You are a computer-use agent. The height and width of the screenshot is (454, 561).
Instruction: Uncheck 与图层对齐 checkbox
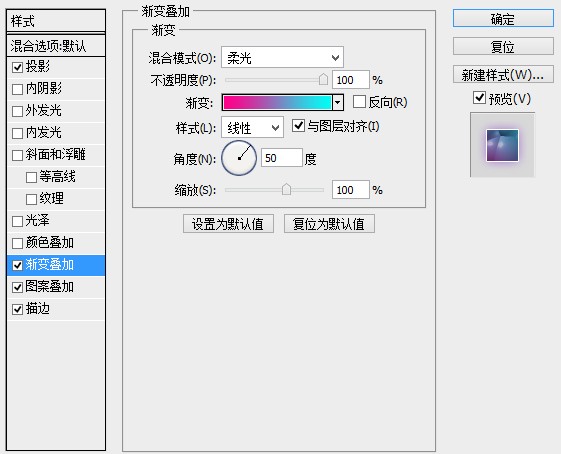(298, 126)
